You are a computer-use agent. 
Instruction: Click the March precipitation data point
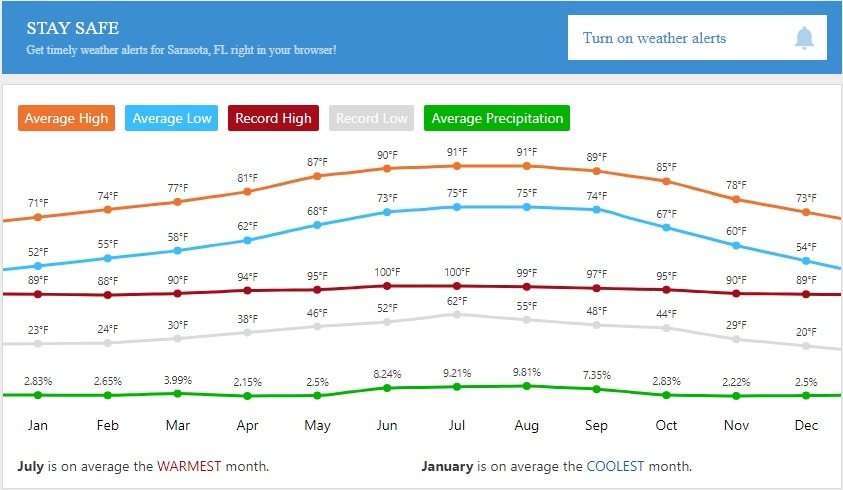[178, 393]
